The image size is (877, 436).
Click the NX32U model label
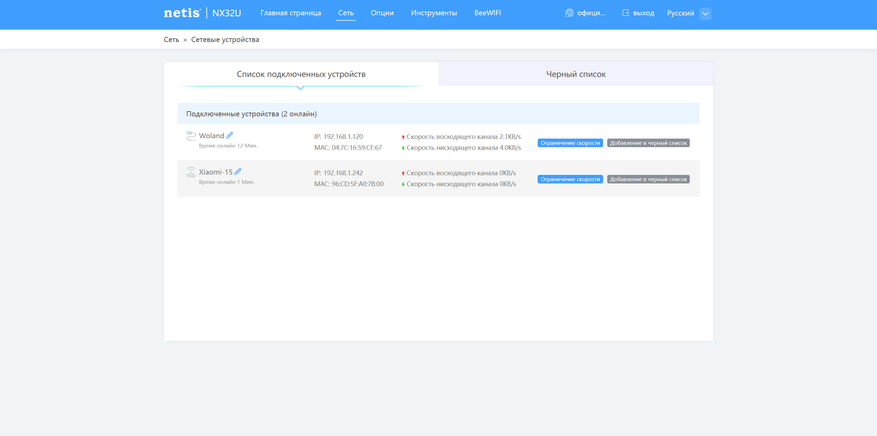(x=227, y=13)
